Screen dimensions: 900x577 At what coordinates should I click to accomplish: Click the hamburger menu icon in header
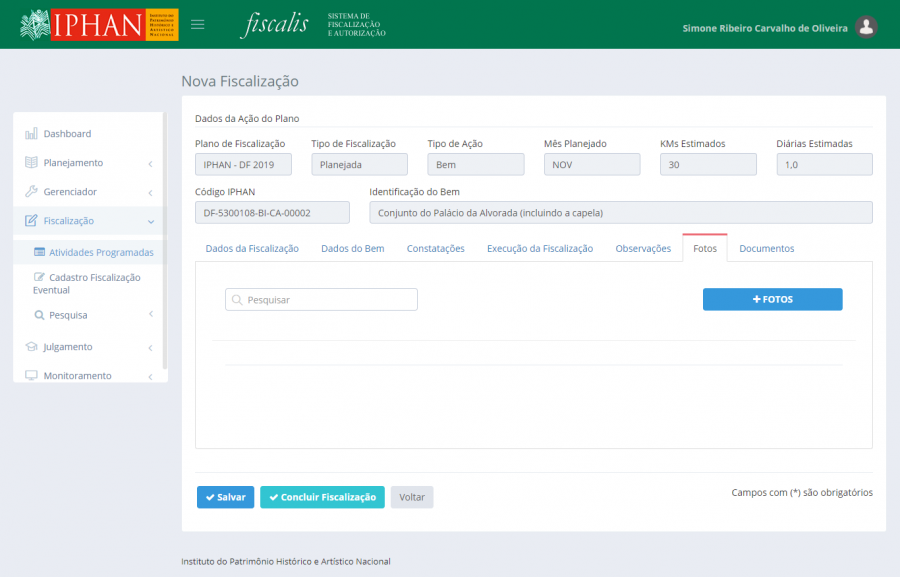point(198,25)
